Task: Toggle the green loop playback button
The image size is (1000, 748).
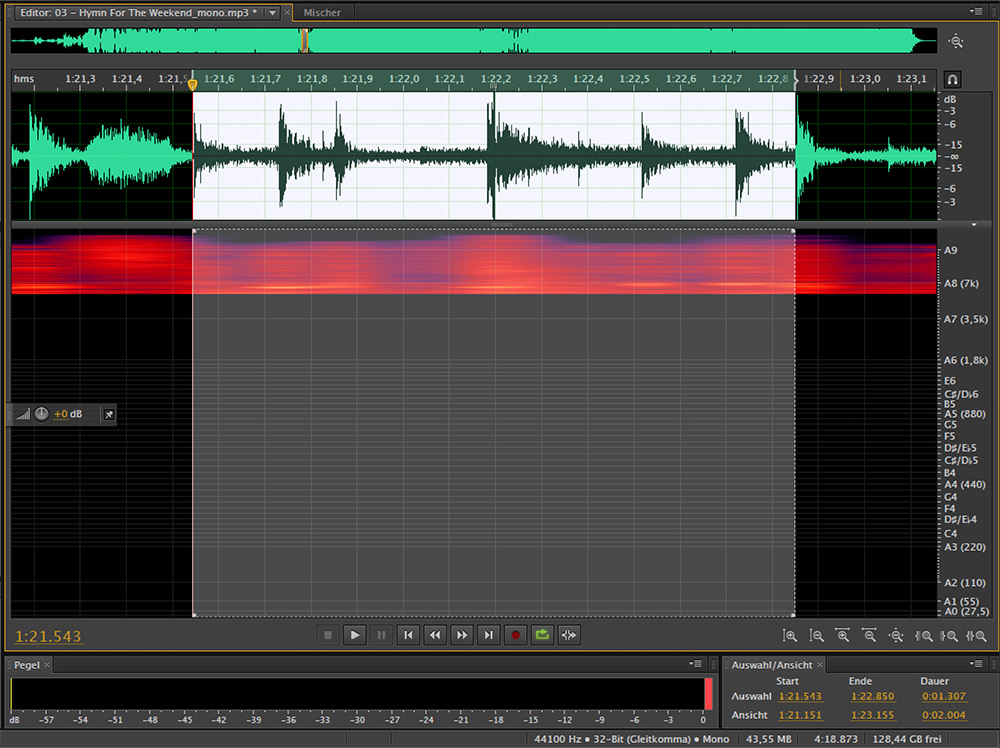Action: (x=542, y=635)
